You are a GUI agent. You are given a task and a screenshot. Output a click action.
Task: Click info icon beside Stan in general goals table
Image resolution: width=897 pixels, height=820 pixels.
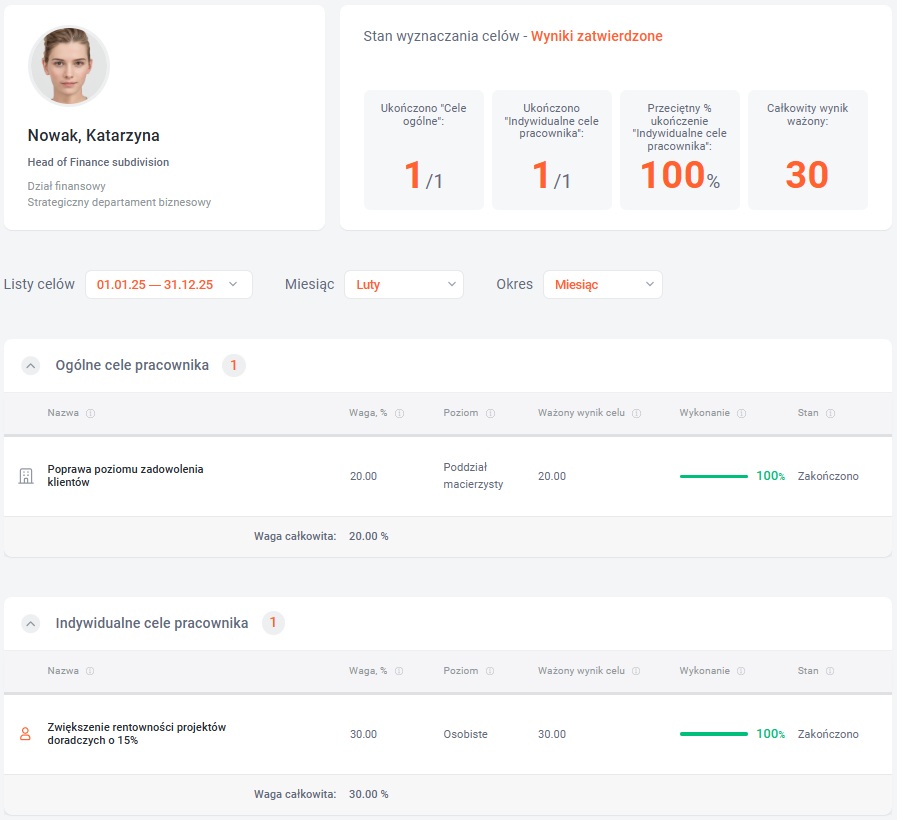(x=830, y=414)
